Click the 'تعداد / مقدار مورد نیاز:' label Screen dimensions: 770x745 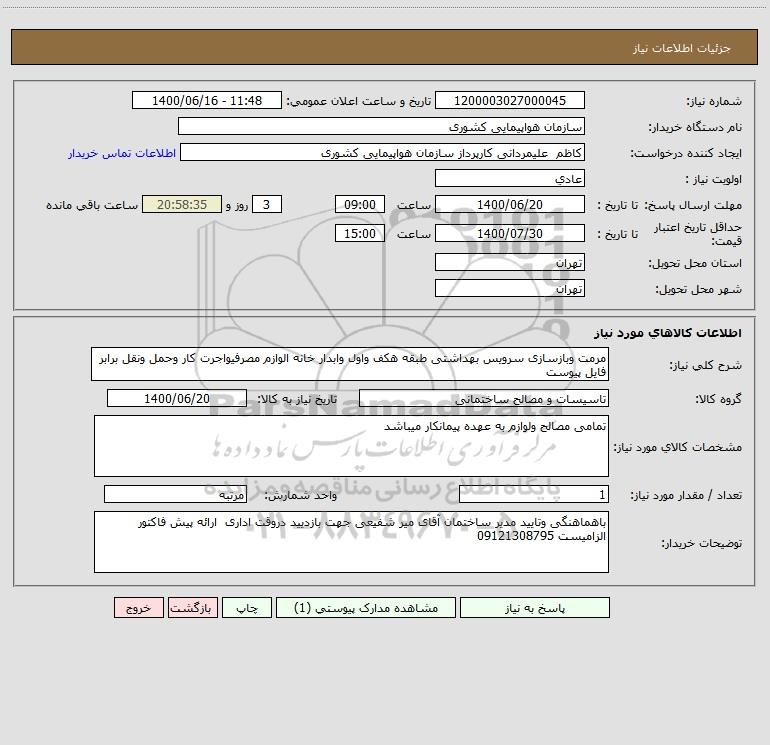[686, 496]
